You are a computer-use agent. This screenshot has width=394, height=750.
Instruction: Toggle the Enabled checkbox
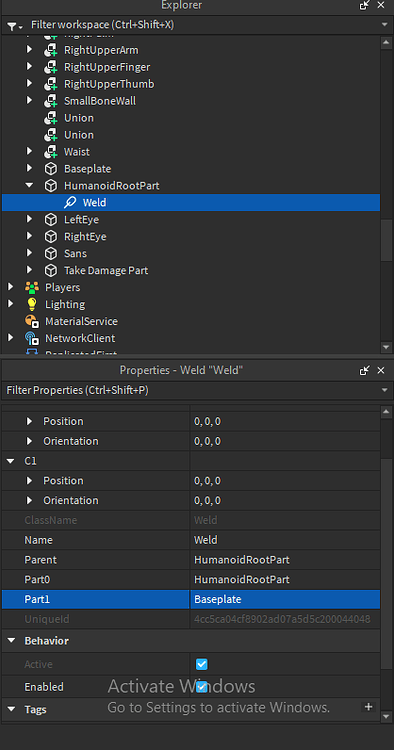(x=202, y=687)
